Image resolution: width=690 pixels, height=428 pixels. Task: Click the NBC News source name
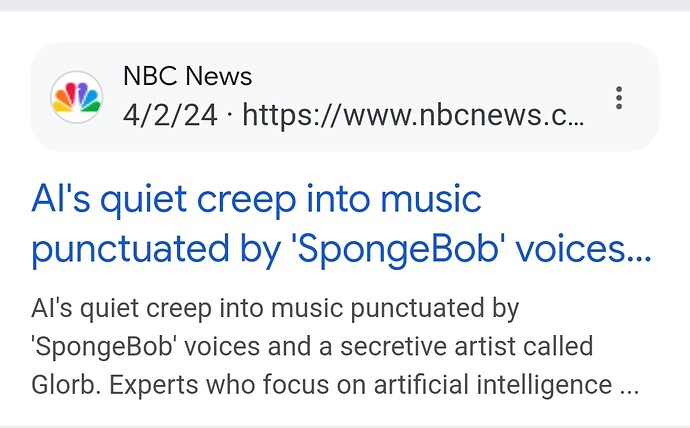pos(187,76)
